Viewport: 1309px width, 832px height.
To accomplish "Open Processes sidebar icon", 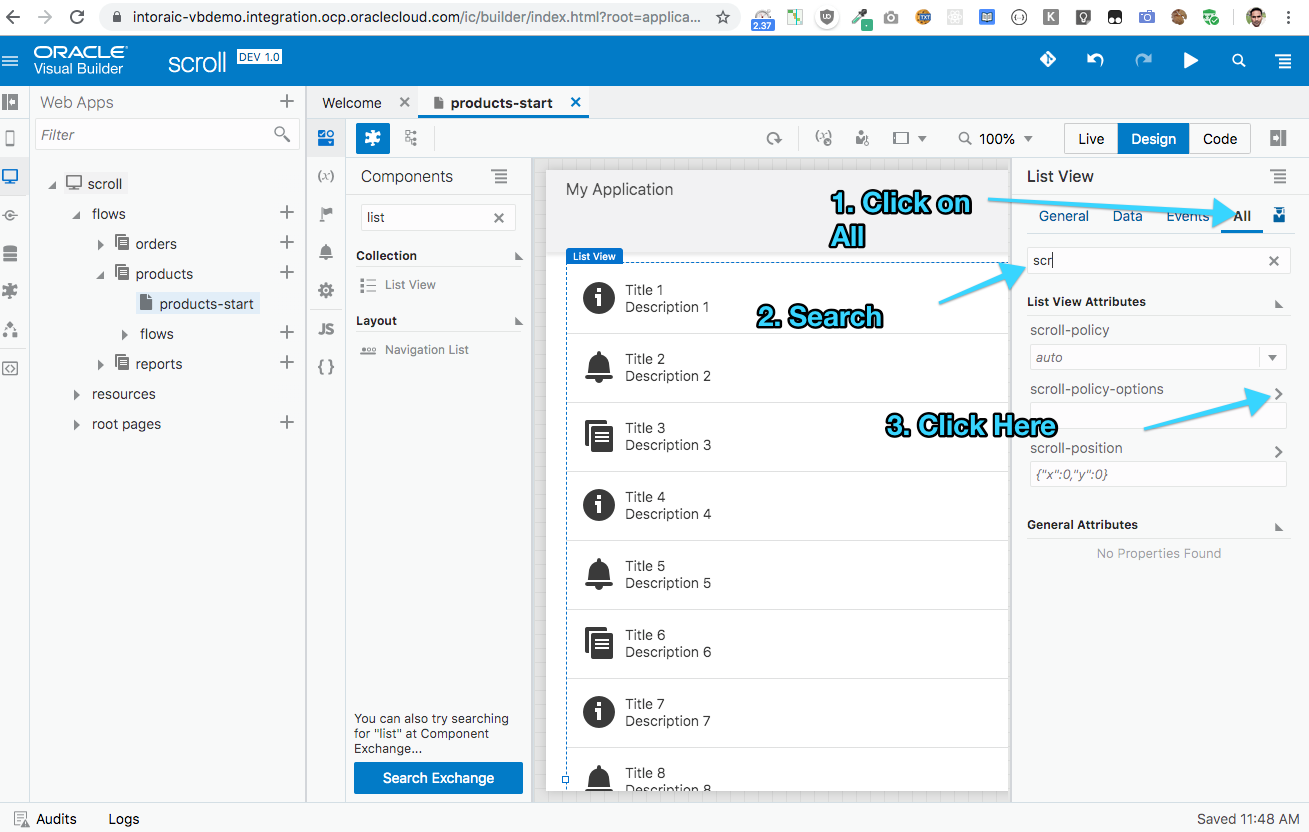I will (x=11, y=329).
